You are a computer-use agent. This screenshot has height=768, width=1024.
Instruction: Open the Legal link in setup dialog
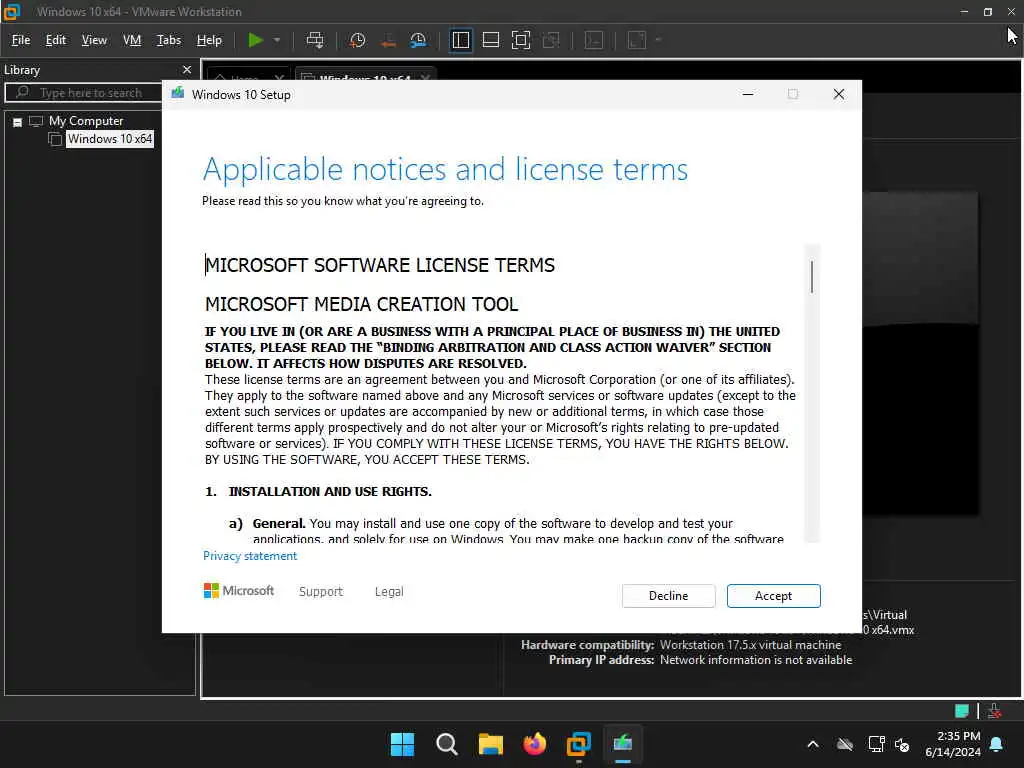tap(389, 592)
